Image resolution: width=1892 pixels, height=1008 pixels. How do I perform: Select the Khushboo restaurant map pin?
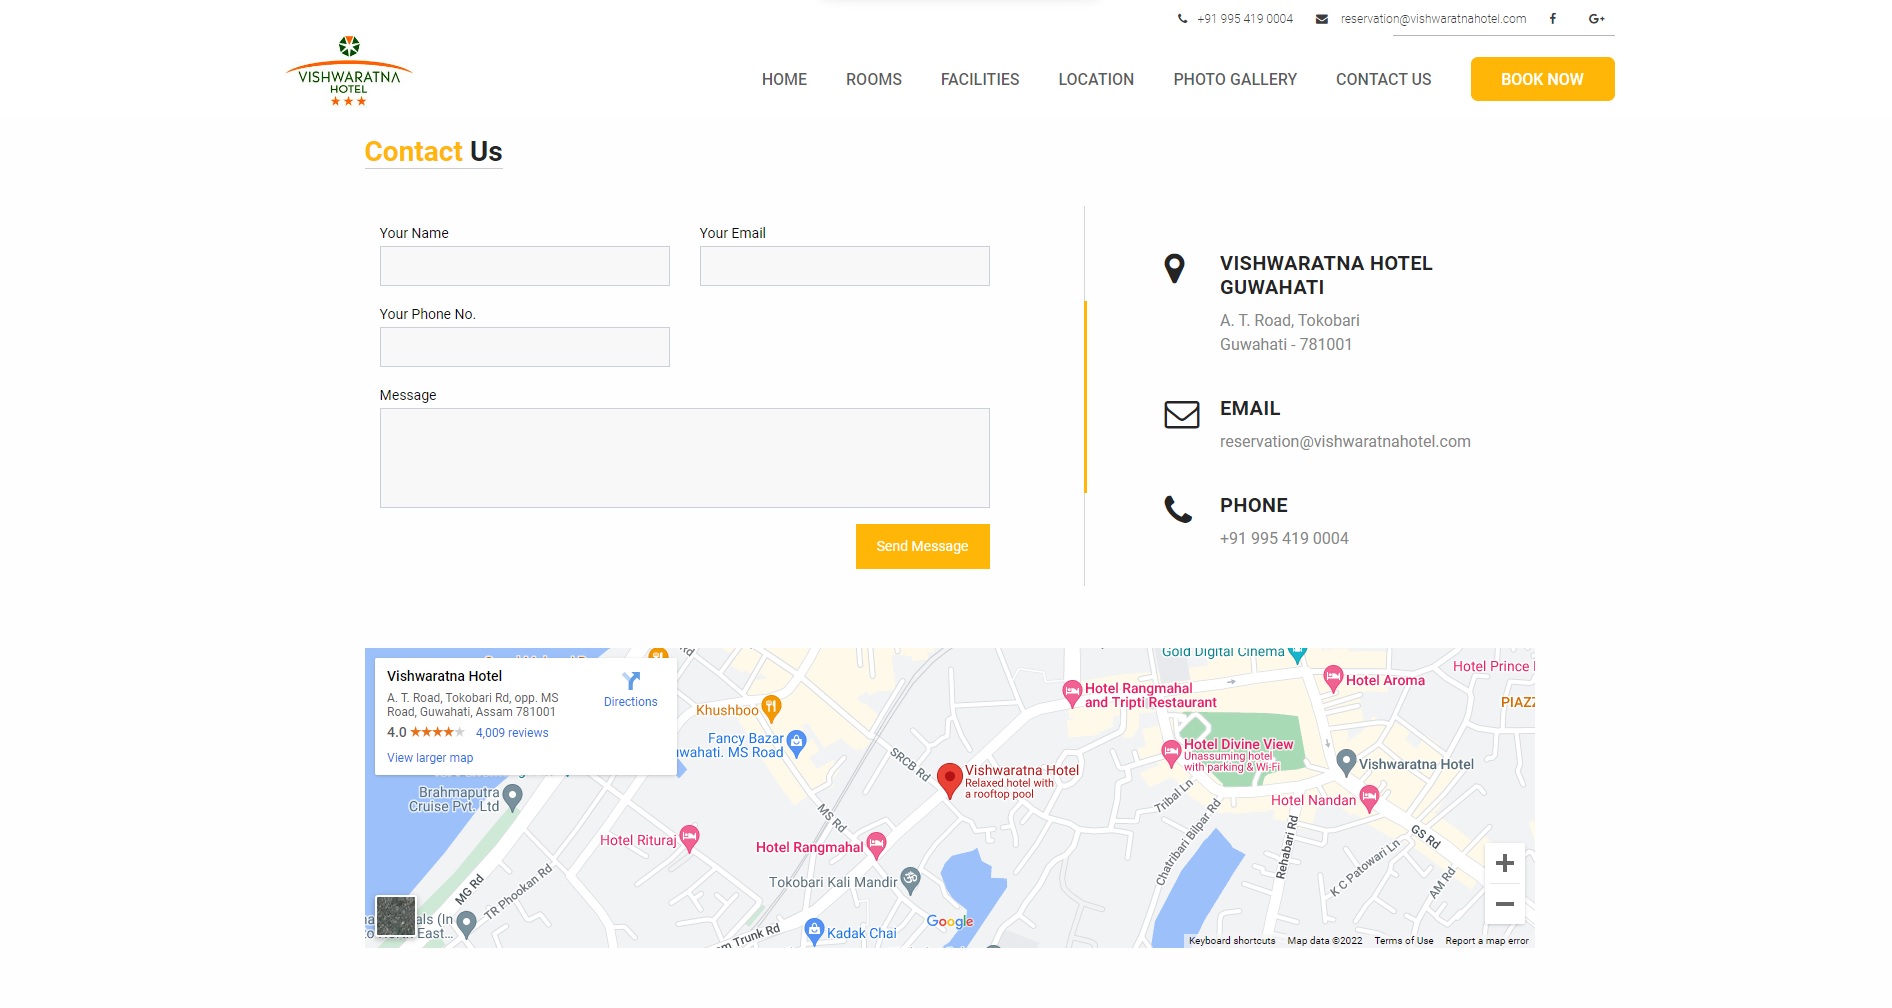click(771, 709)
